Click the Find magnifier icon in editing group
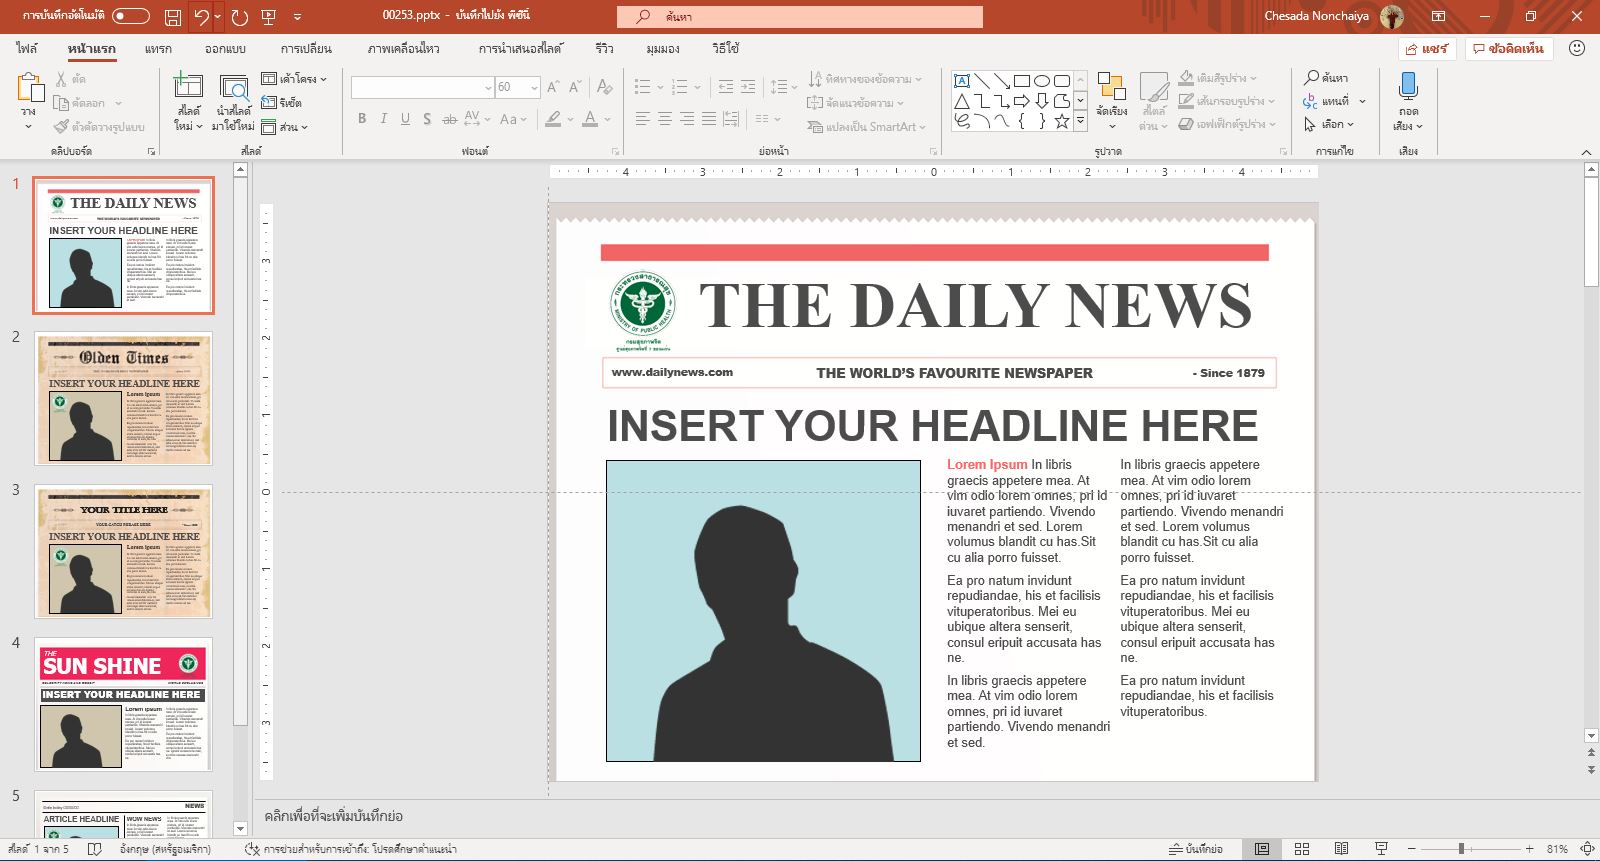 [x=1312, y=77]
